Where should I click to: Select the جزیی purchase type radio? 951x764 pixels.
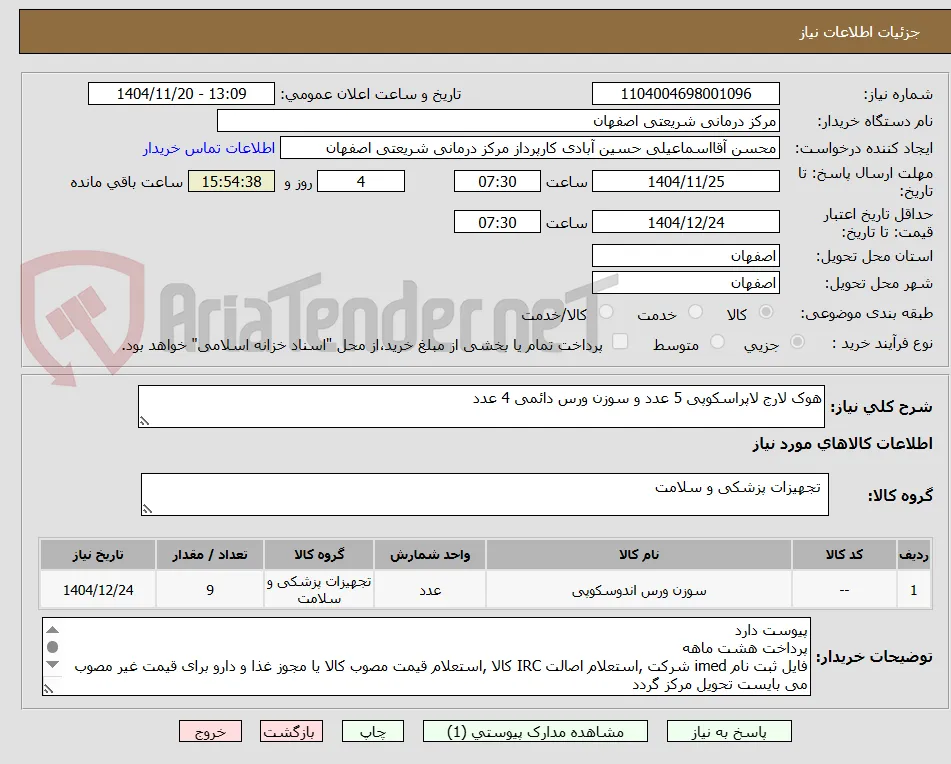pos(798,342)
